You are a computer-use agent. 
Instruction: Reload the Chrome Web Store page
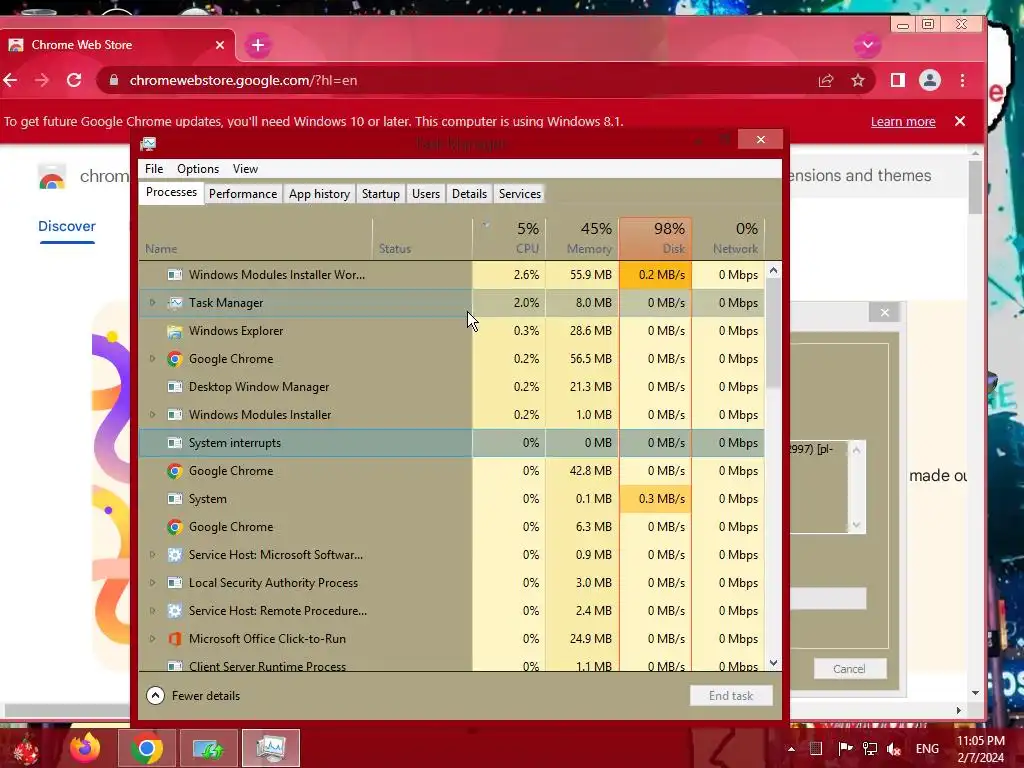pos(74,80)
